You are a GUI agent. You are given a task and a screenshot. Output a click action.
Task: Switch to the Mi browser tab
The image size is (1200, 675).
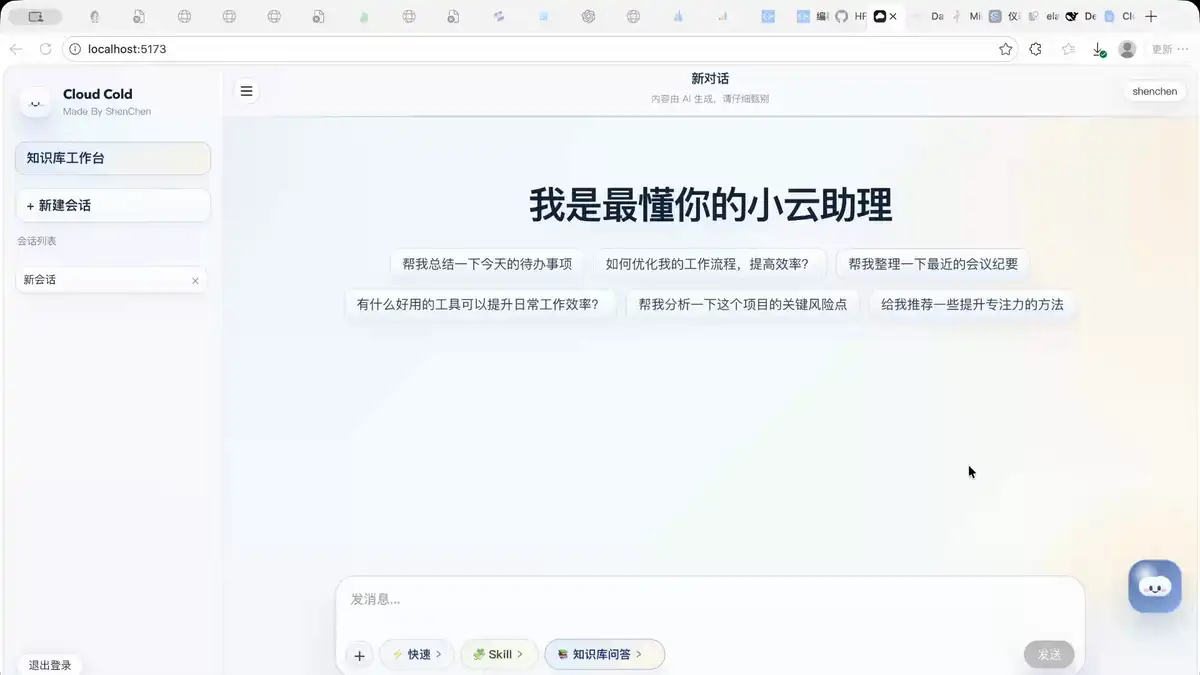[x=968, y=16]
